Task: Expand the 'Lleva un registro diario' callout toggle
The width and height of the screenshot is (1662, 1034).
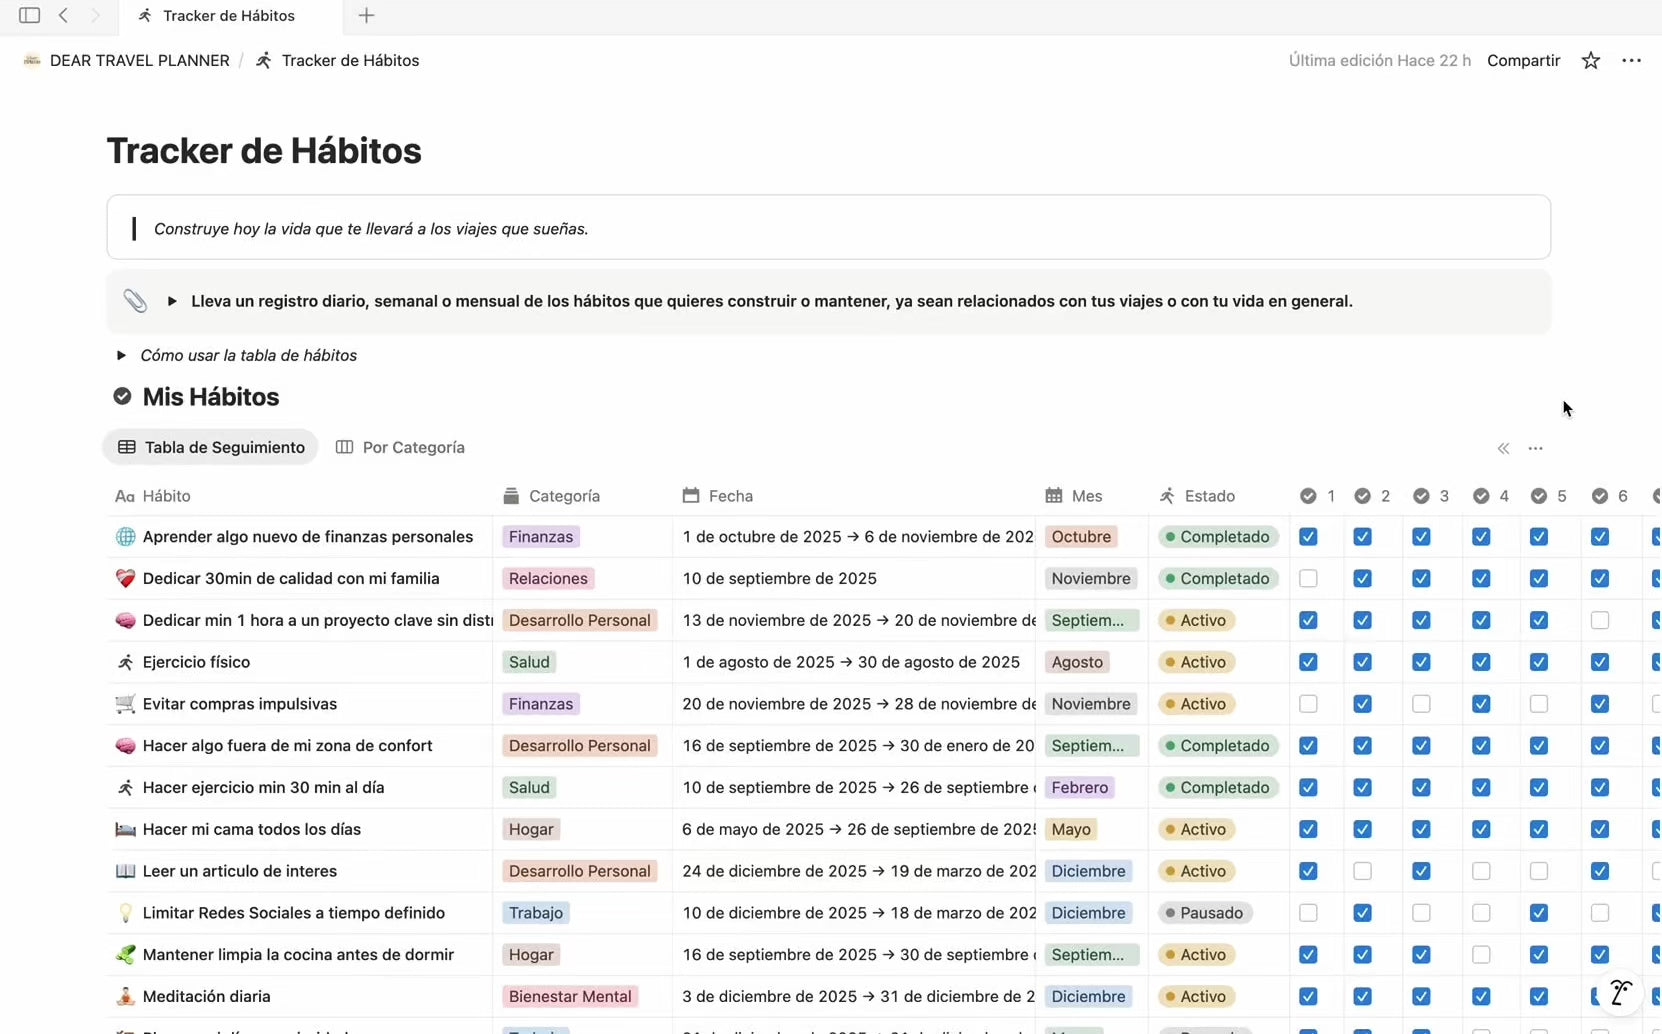Action: click(172, 301)
